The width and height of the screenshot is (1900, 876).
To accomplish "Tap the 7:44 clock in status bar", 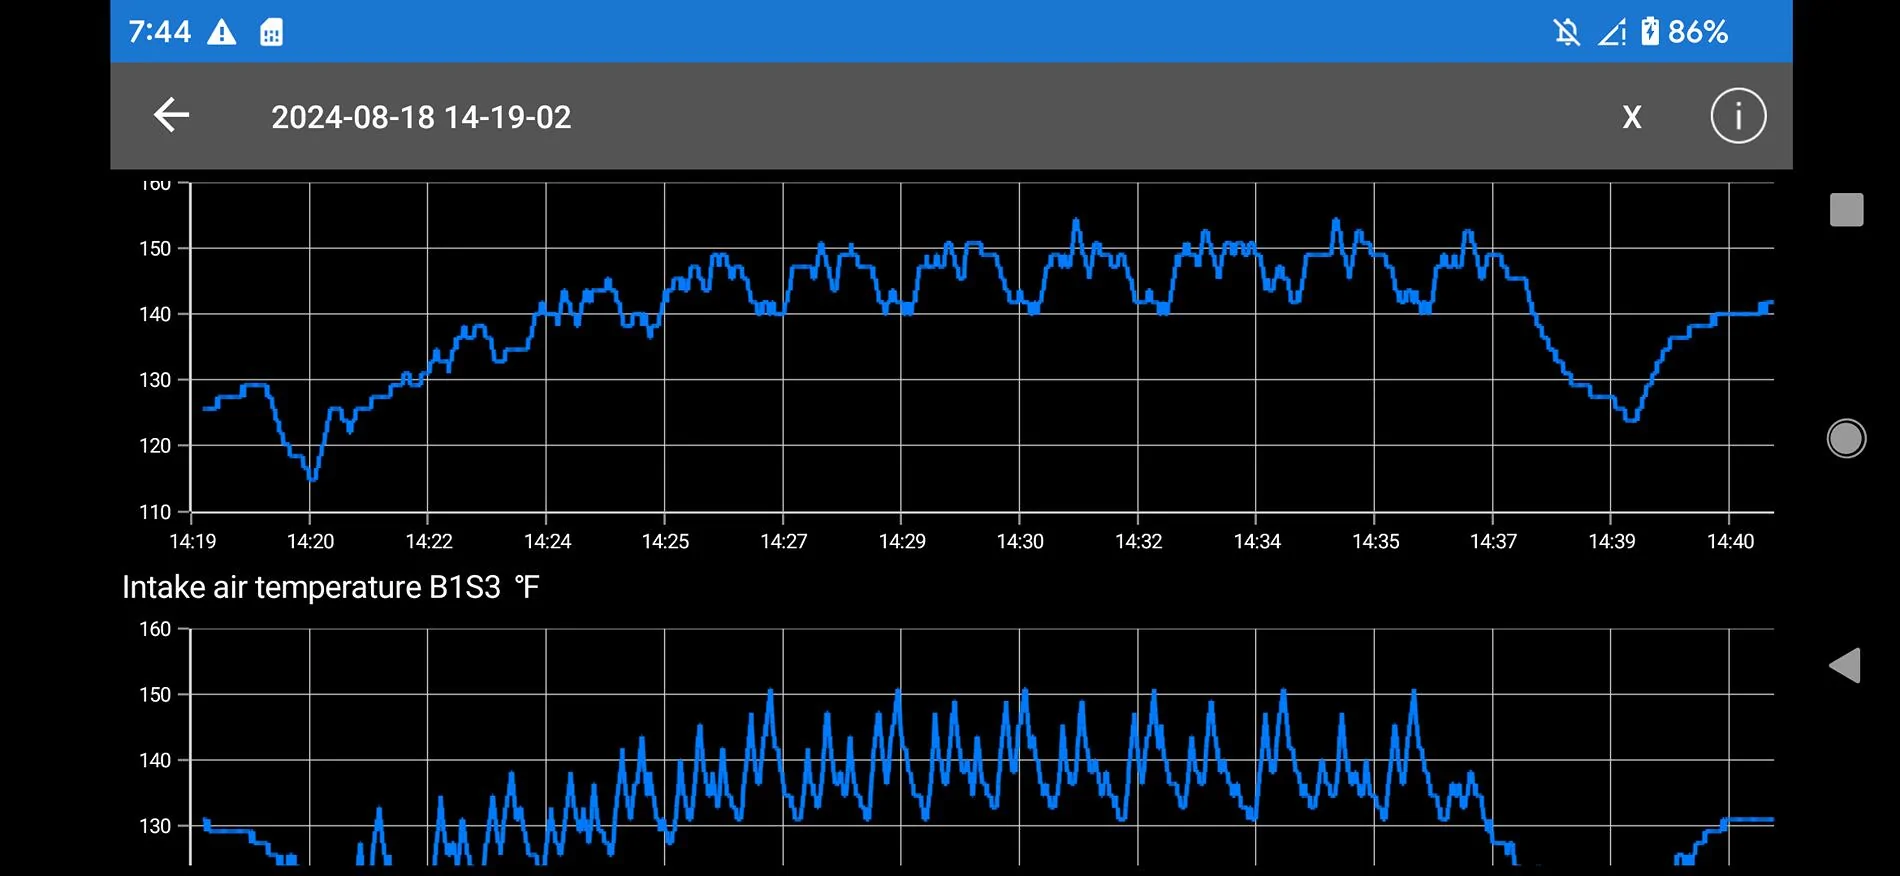I will pos(159,32).
